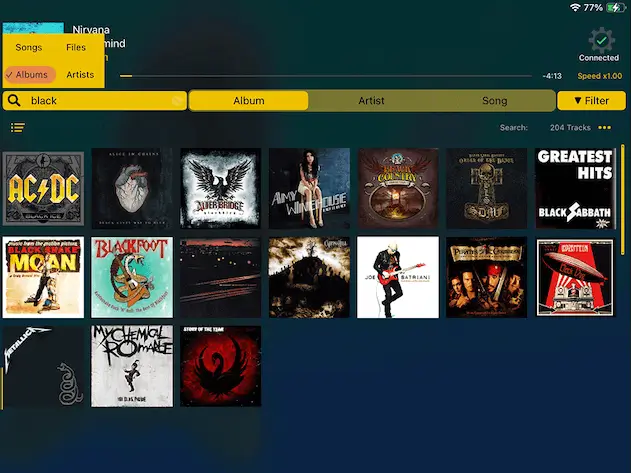
Task: Open Story of the Year Black Swan
Action: 221,366
